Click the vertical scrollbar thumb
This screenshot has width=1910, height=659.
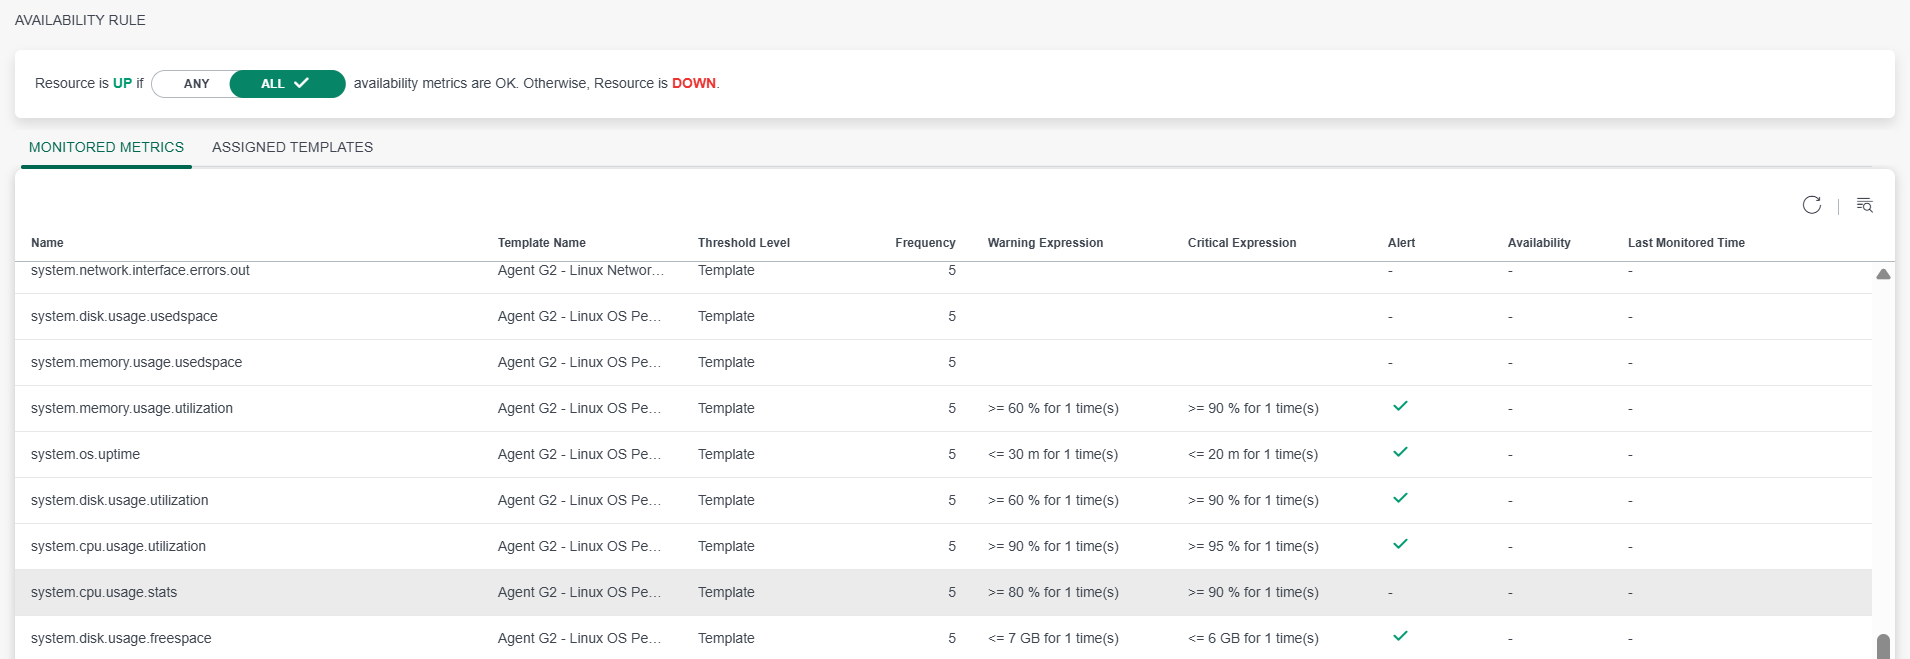coord(1883,647)
